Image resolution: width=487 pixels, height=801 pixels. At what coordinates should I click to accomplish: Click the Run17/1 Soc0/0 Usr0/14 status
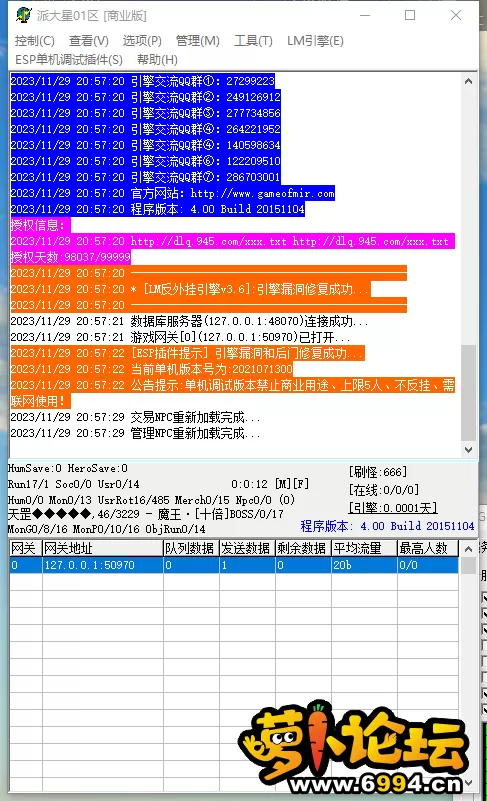74,484
